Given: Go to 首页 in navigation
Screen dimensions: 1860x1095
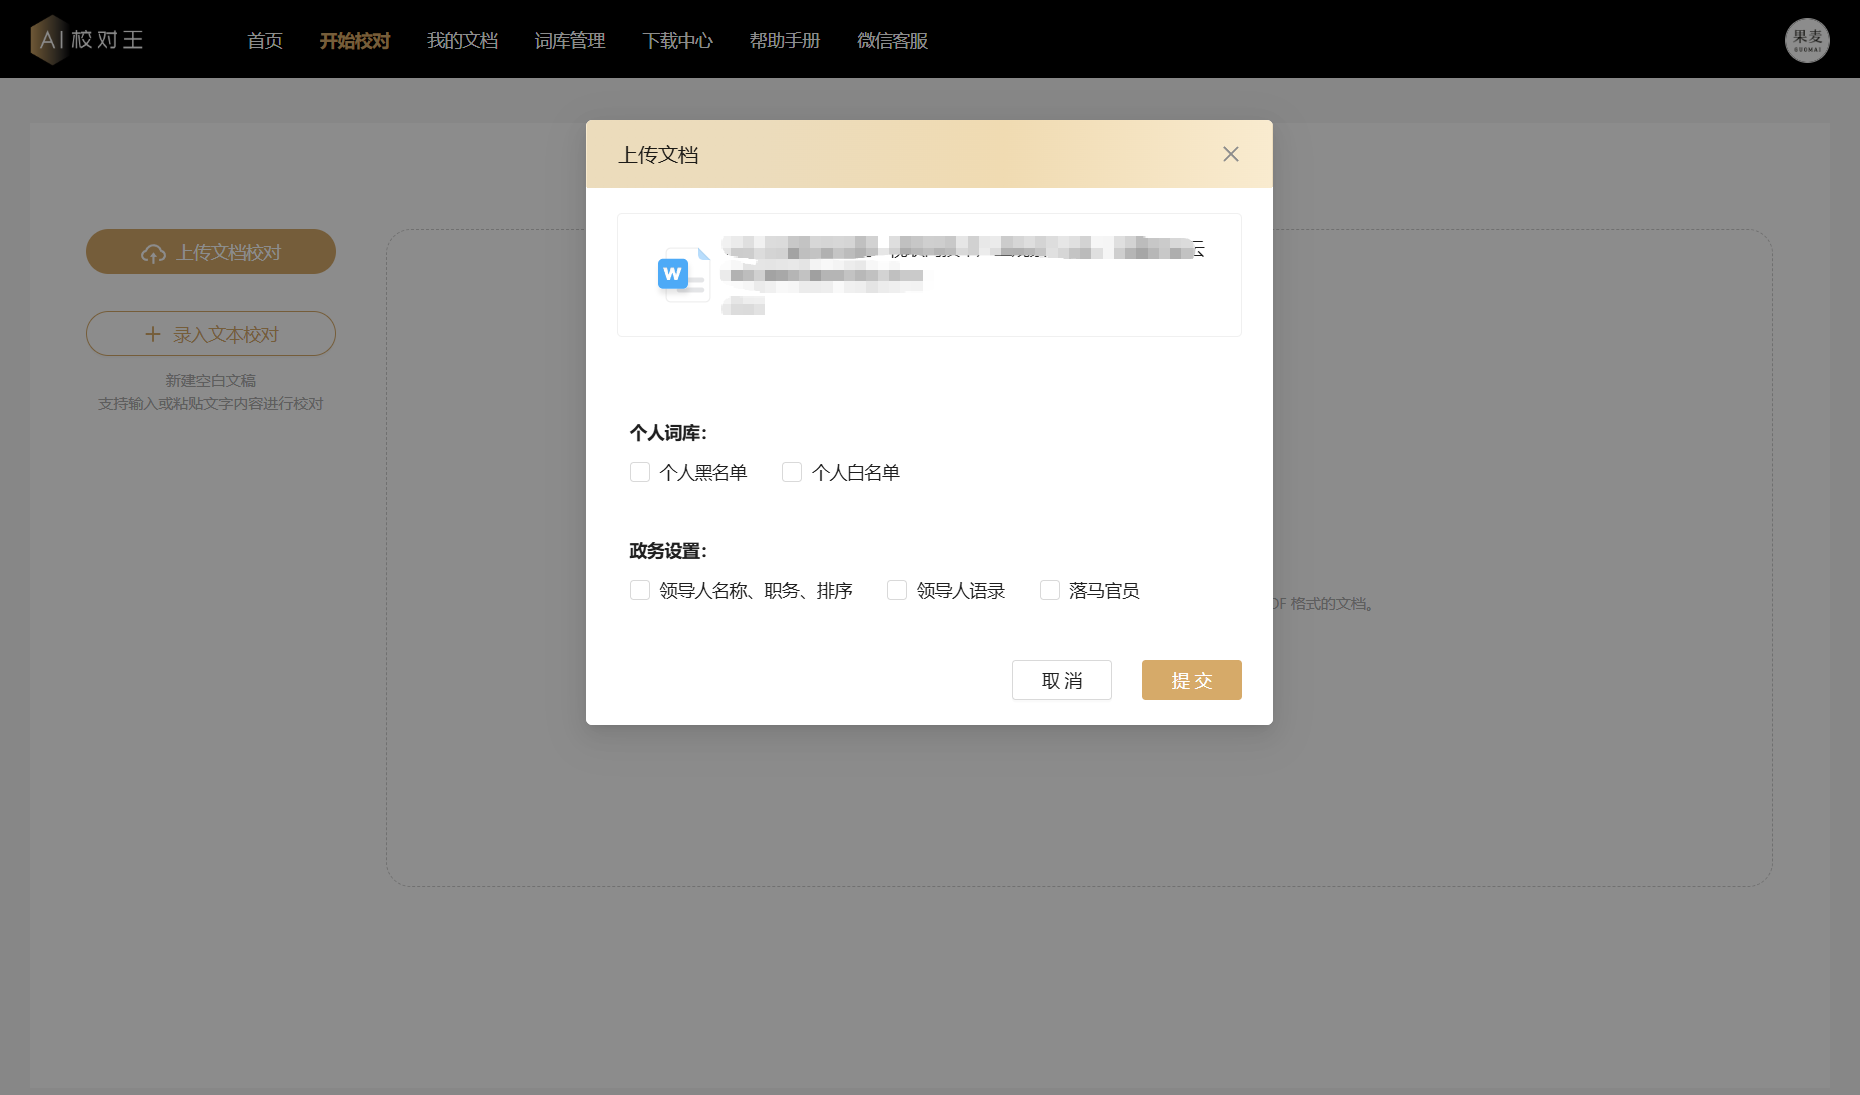Looking at the screenshot, I should 265,41.
